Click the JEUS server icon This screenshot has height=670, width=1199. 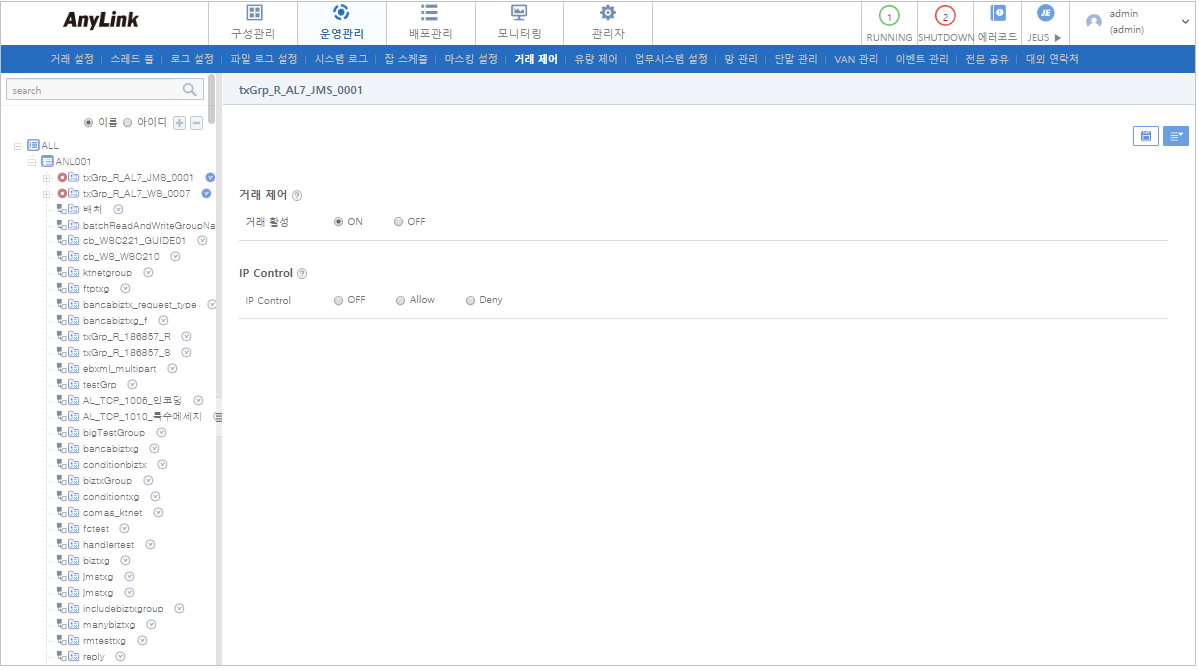click(x=1045, y=14)
